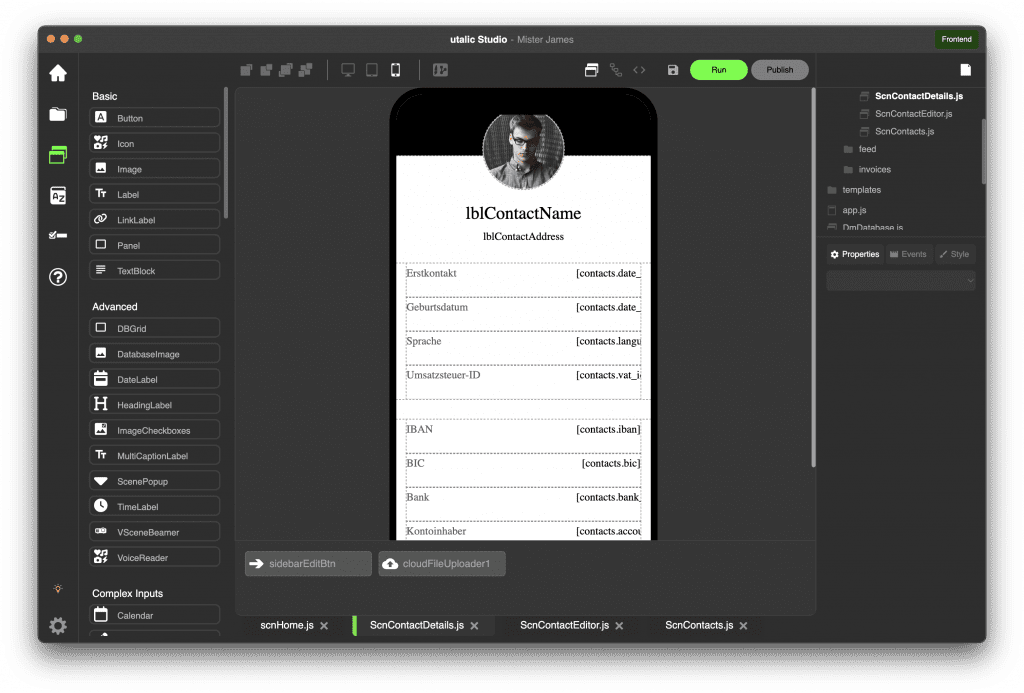Create new file with page icon

click(965, 70)
